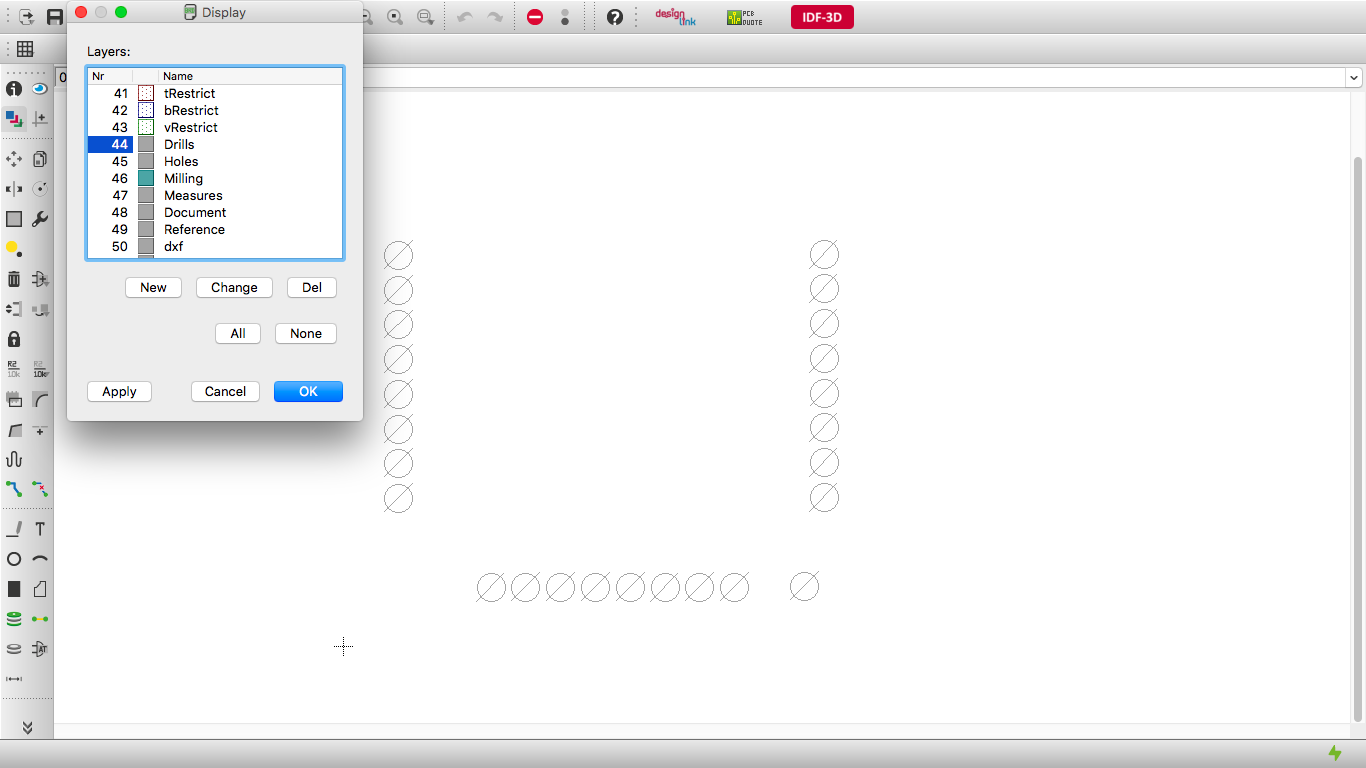Select the Lock tool
The height and width of the screenshot is (768, 1366).
(14, 339)
